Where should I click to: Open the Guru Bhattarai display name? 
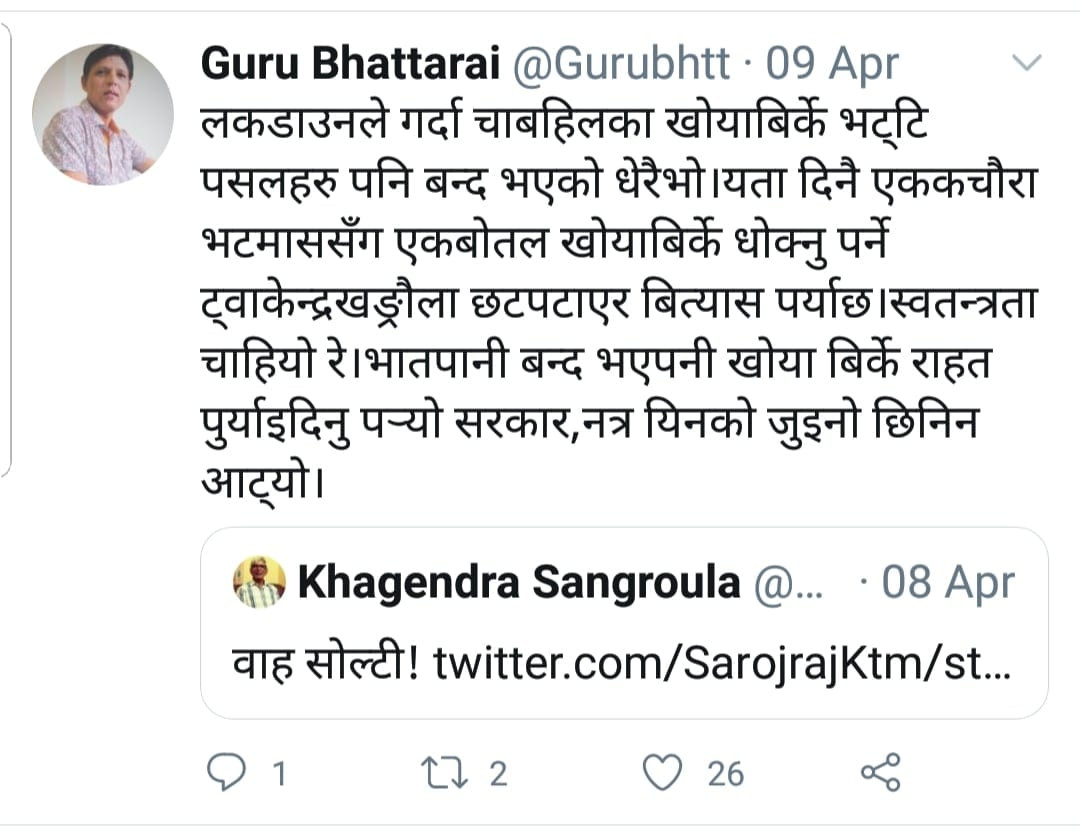coord(351,65)
